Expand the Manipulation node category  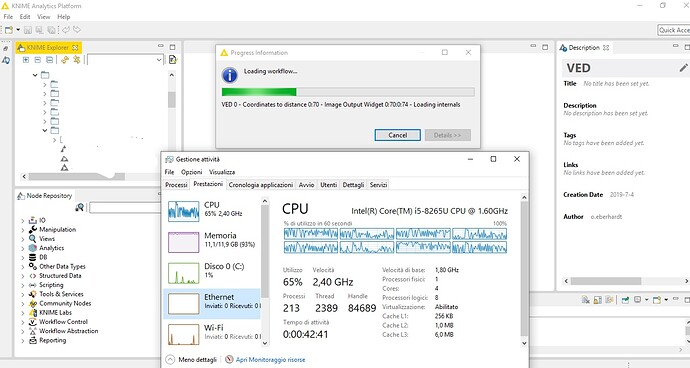pyautogui.click(x=23, y=230)
